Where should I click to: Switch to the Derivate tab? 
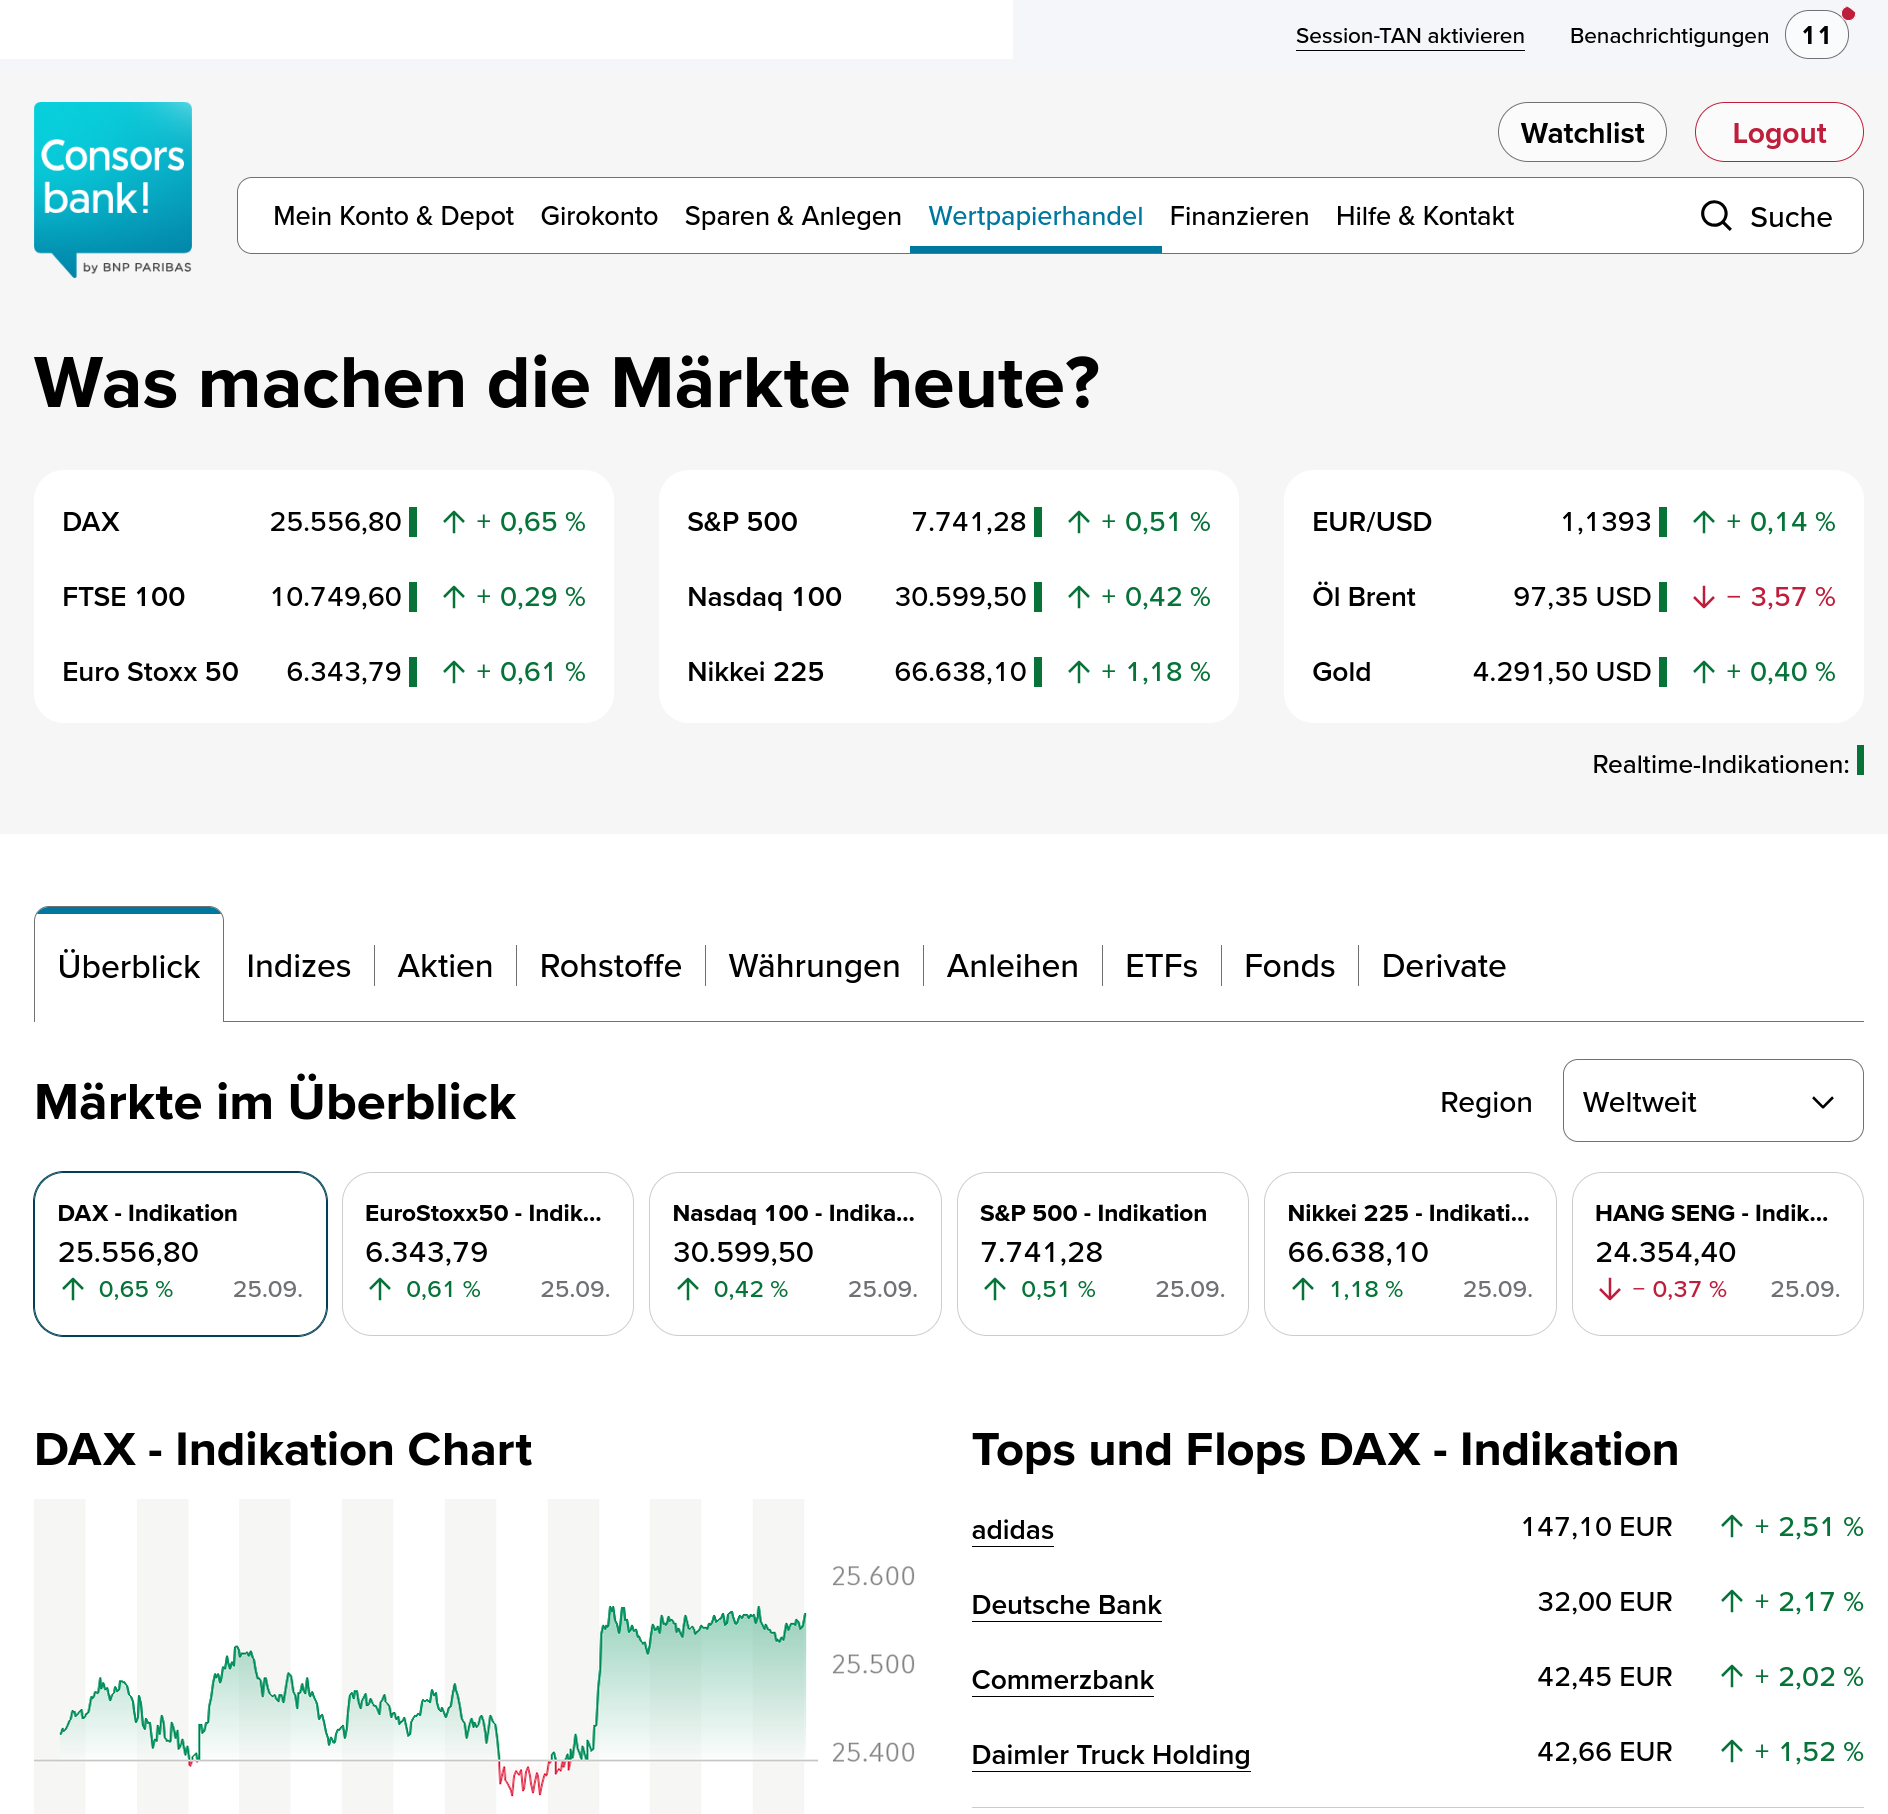point(1443,966)
